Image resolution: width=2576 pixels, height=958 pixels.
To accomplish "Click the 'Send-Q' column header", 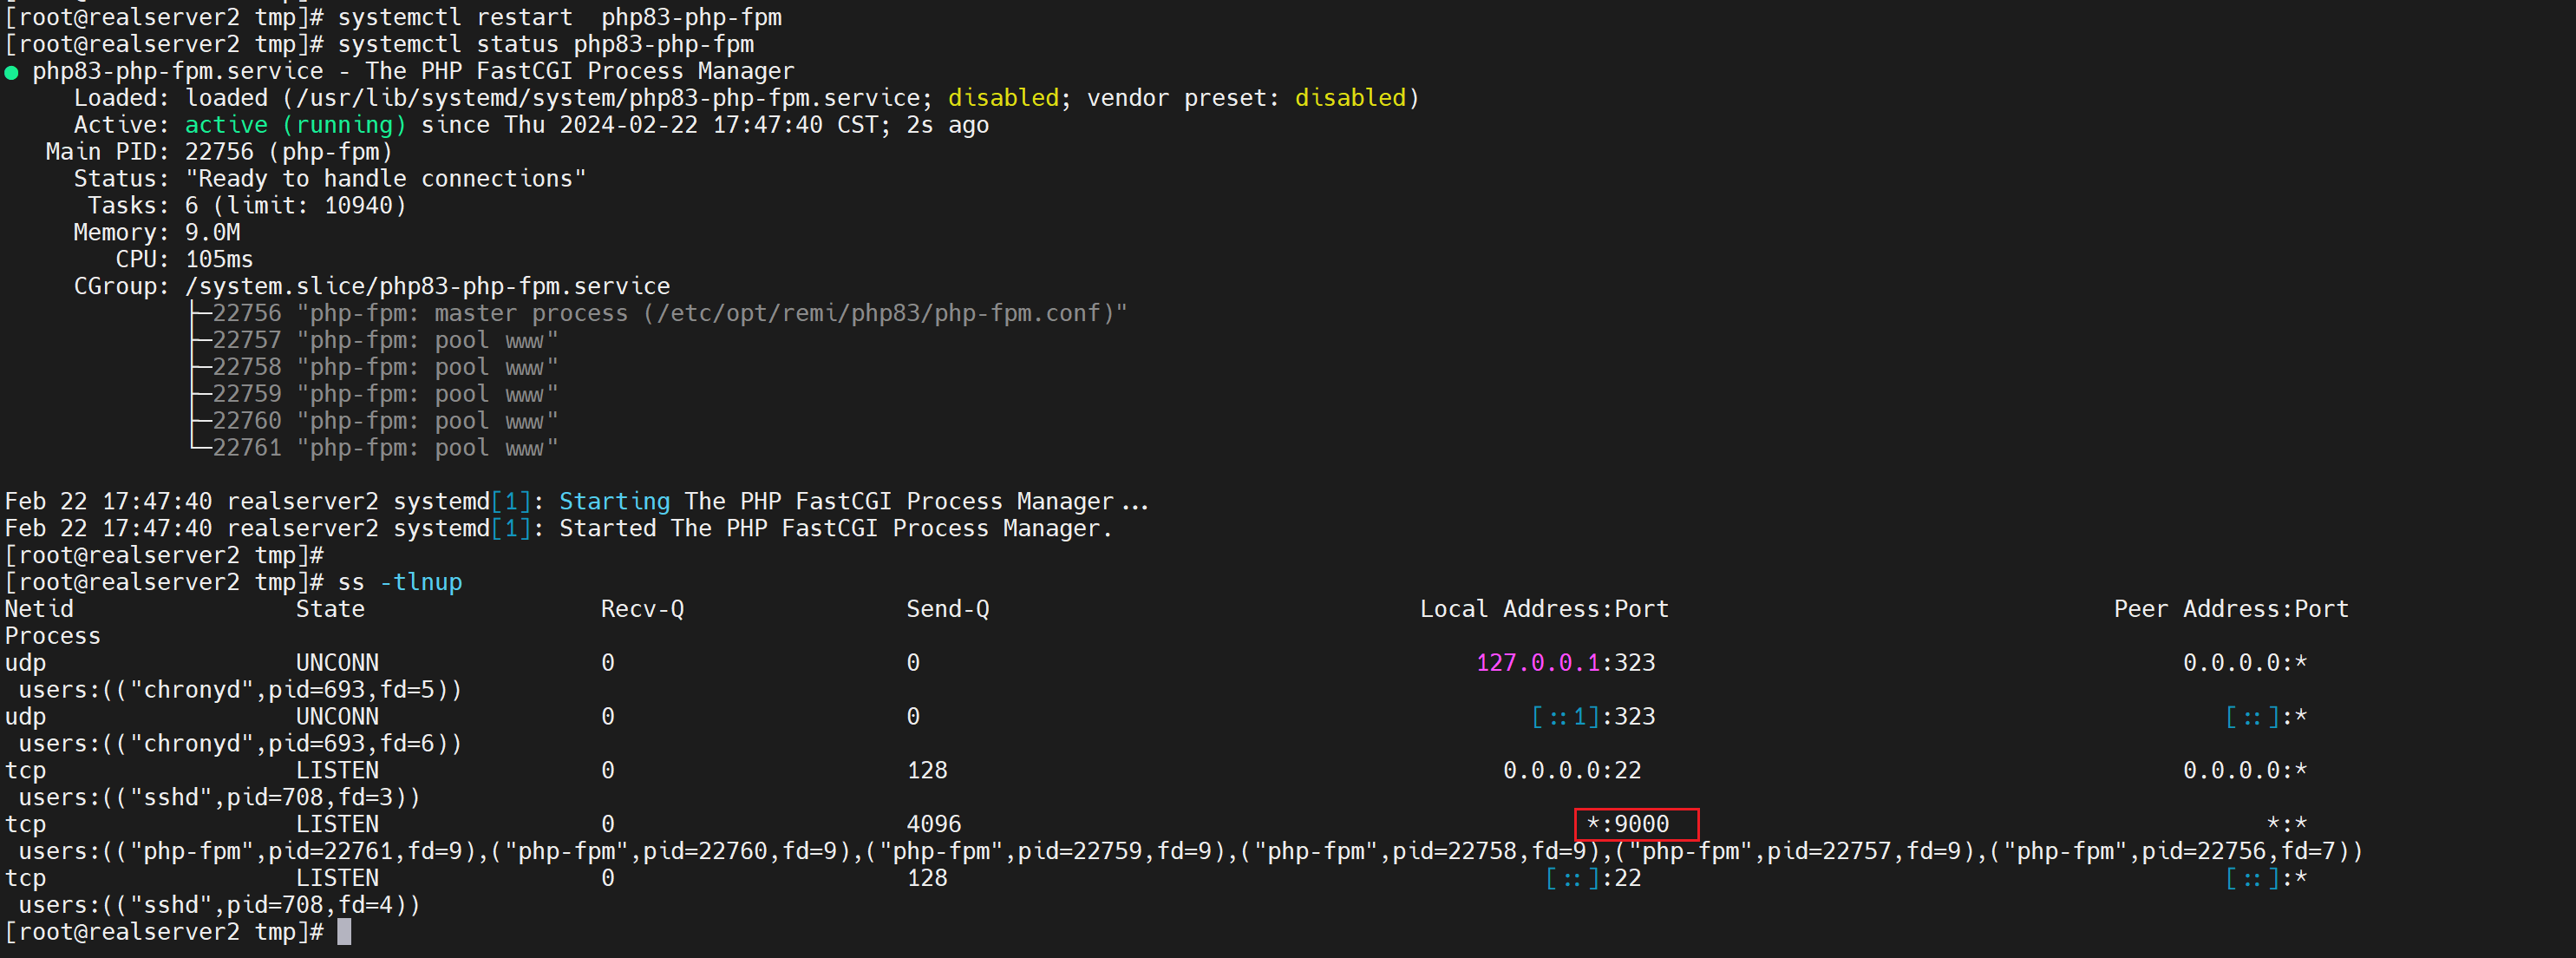I will pos(947,609).
